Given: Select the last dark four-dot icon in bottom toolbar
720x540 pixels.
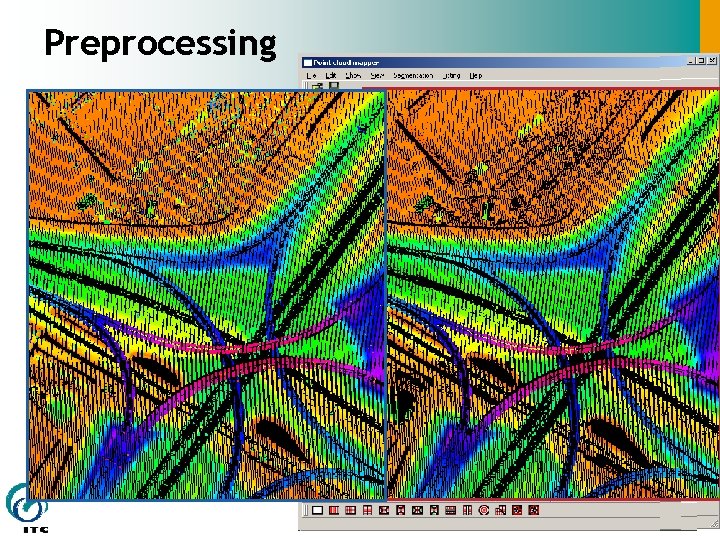Looking at the screenshot, I should pos(534,510).
